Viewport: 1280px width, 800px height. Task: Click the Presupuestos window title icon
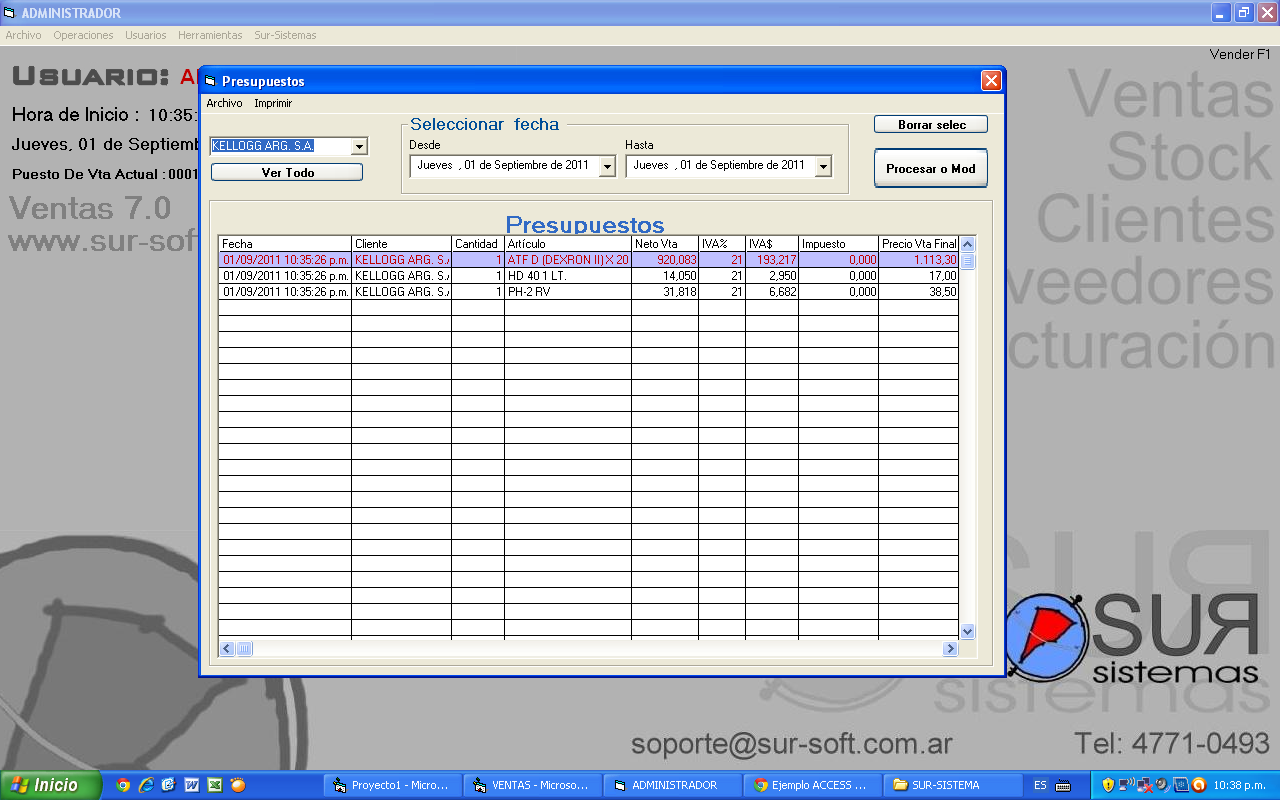[211, 81]
